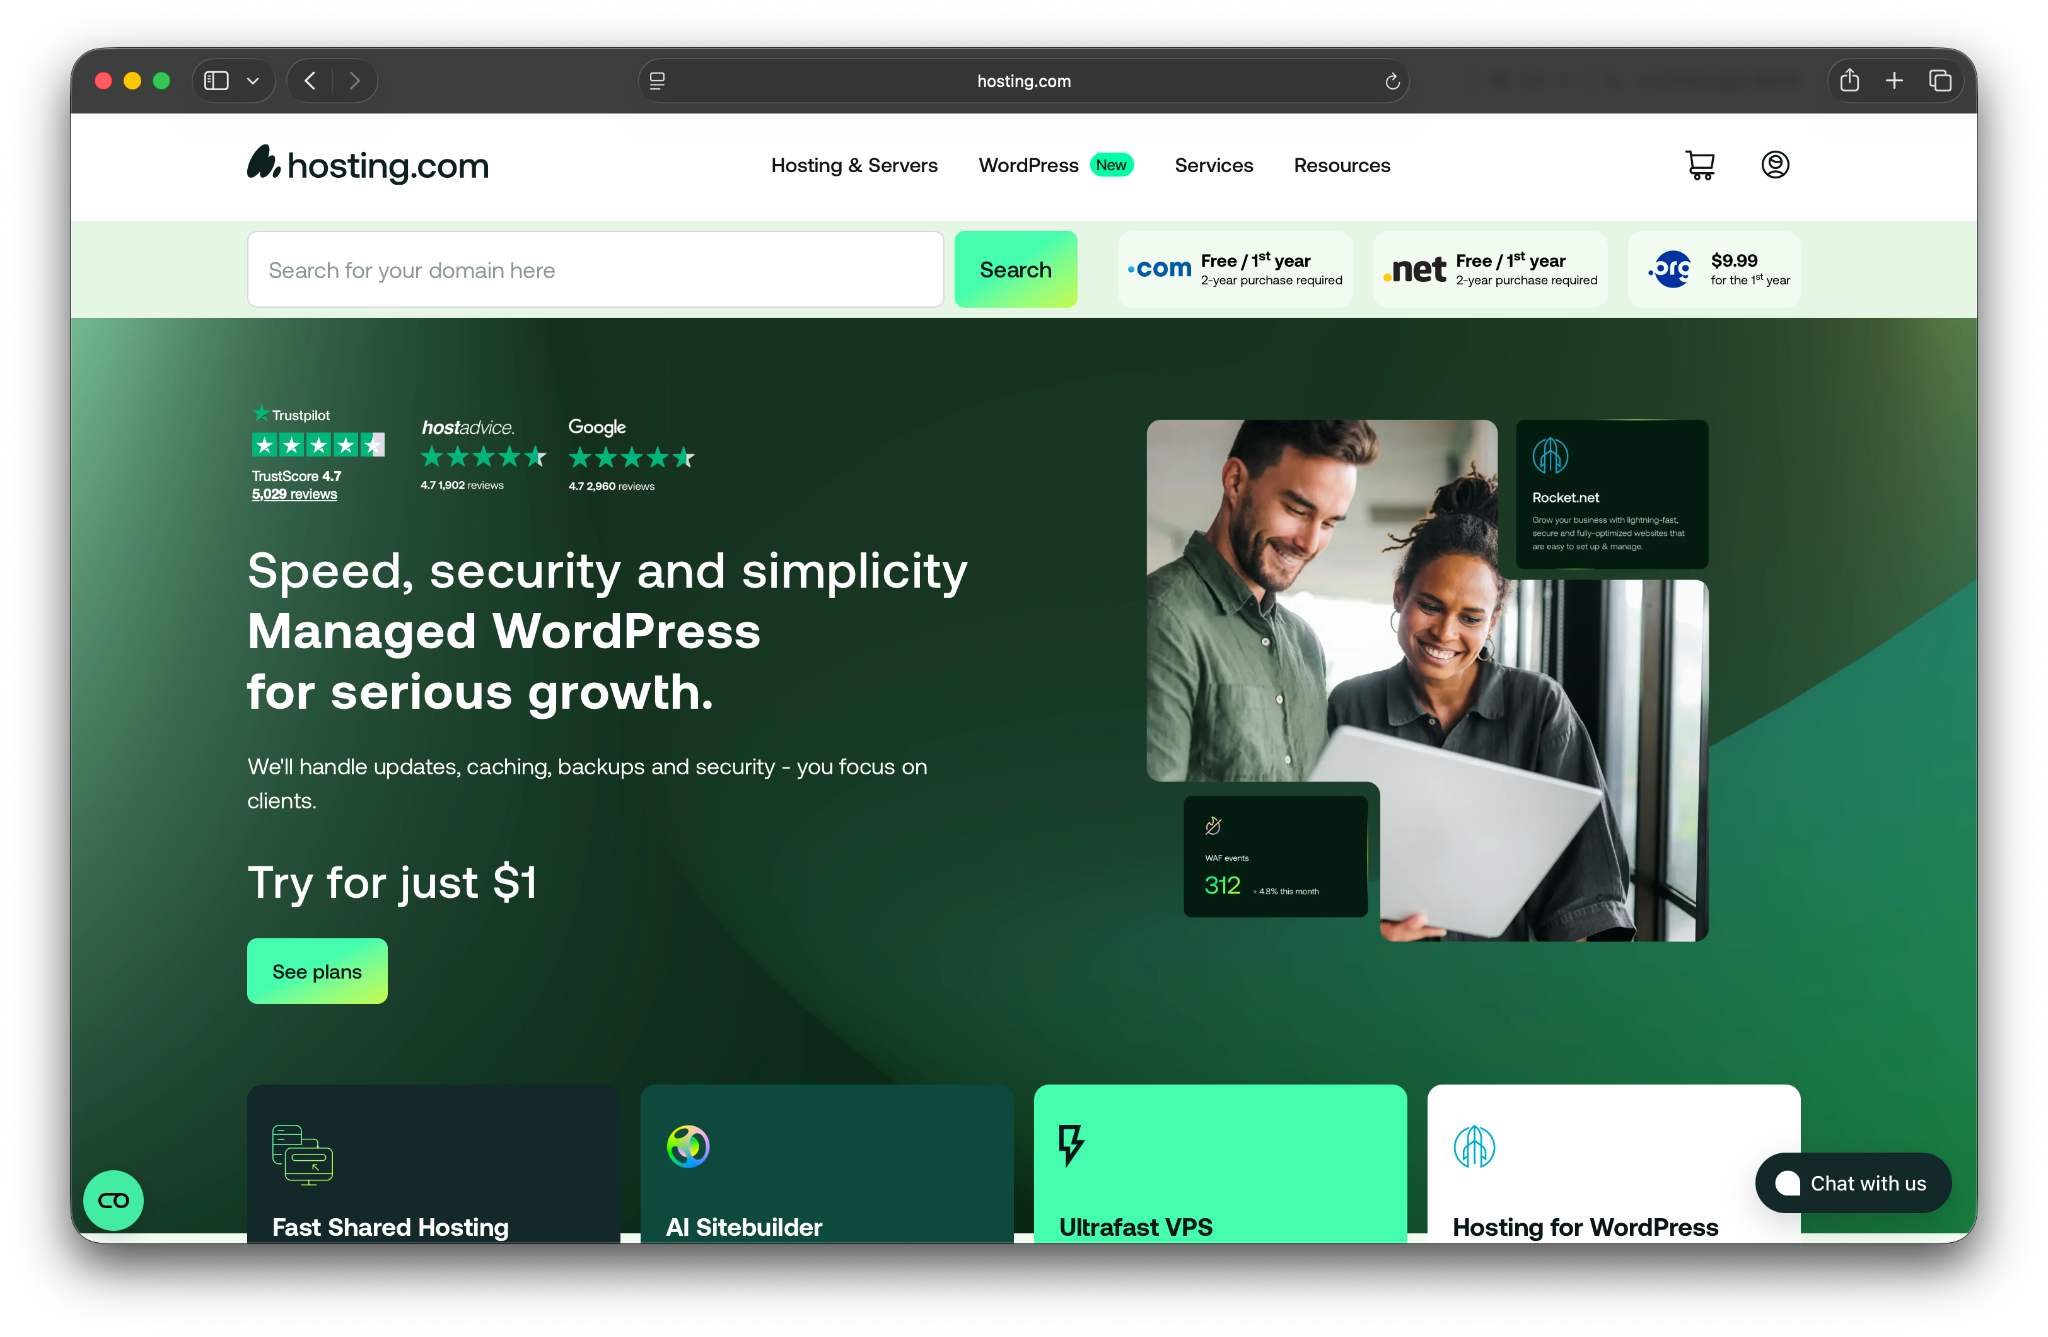2048x1337 pixels.
Task: Click the Try for just $1 text
Action: click(x=392, y=883)
